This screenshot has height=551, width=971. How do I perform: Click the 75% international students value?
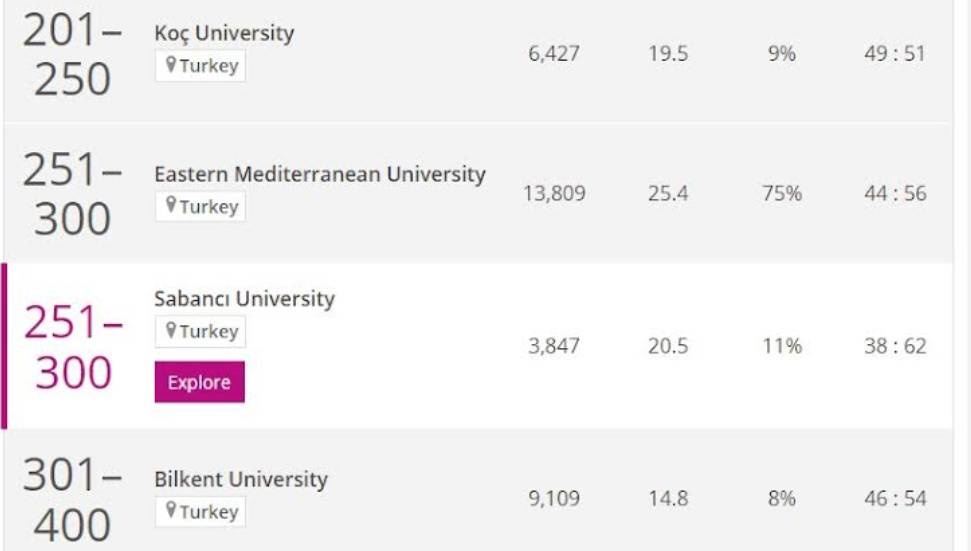click(782, 194)
